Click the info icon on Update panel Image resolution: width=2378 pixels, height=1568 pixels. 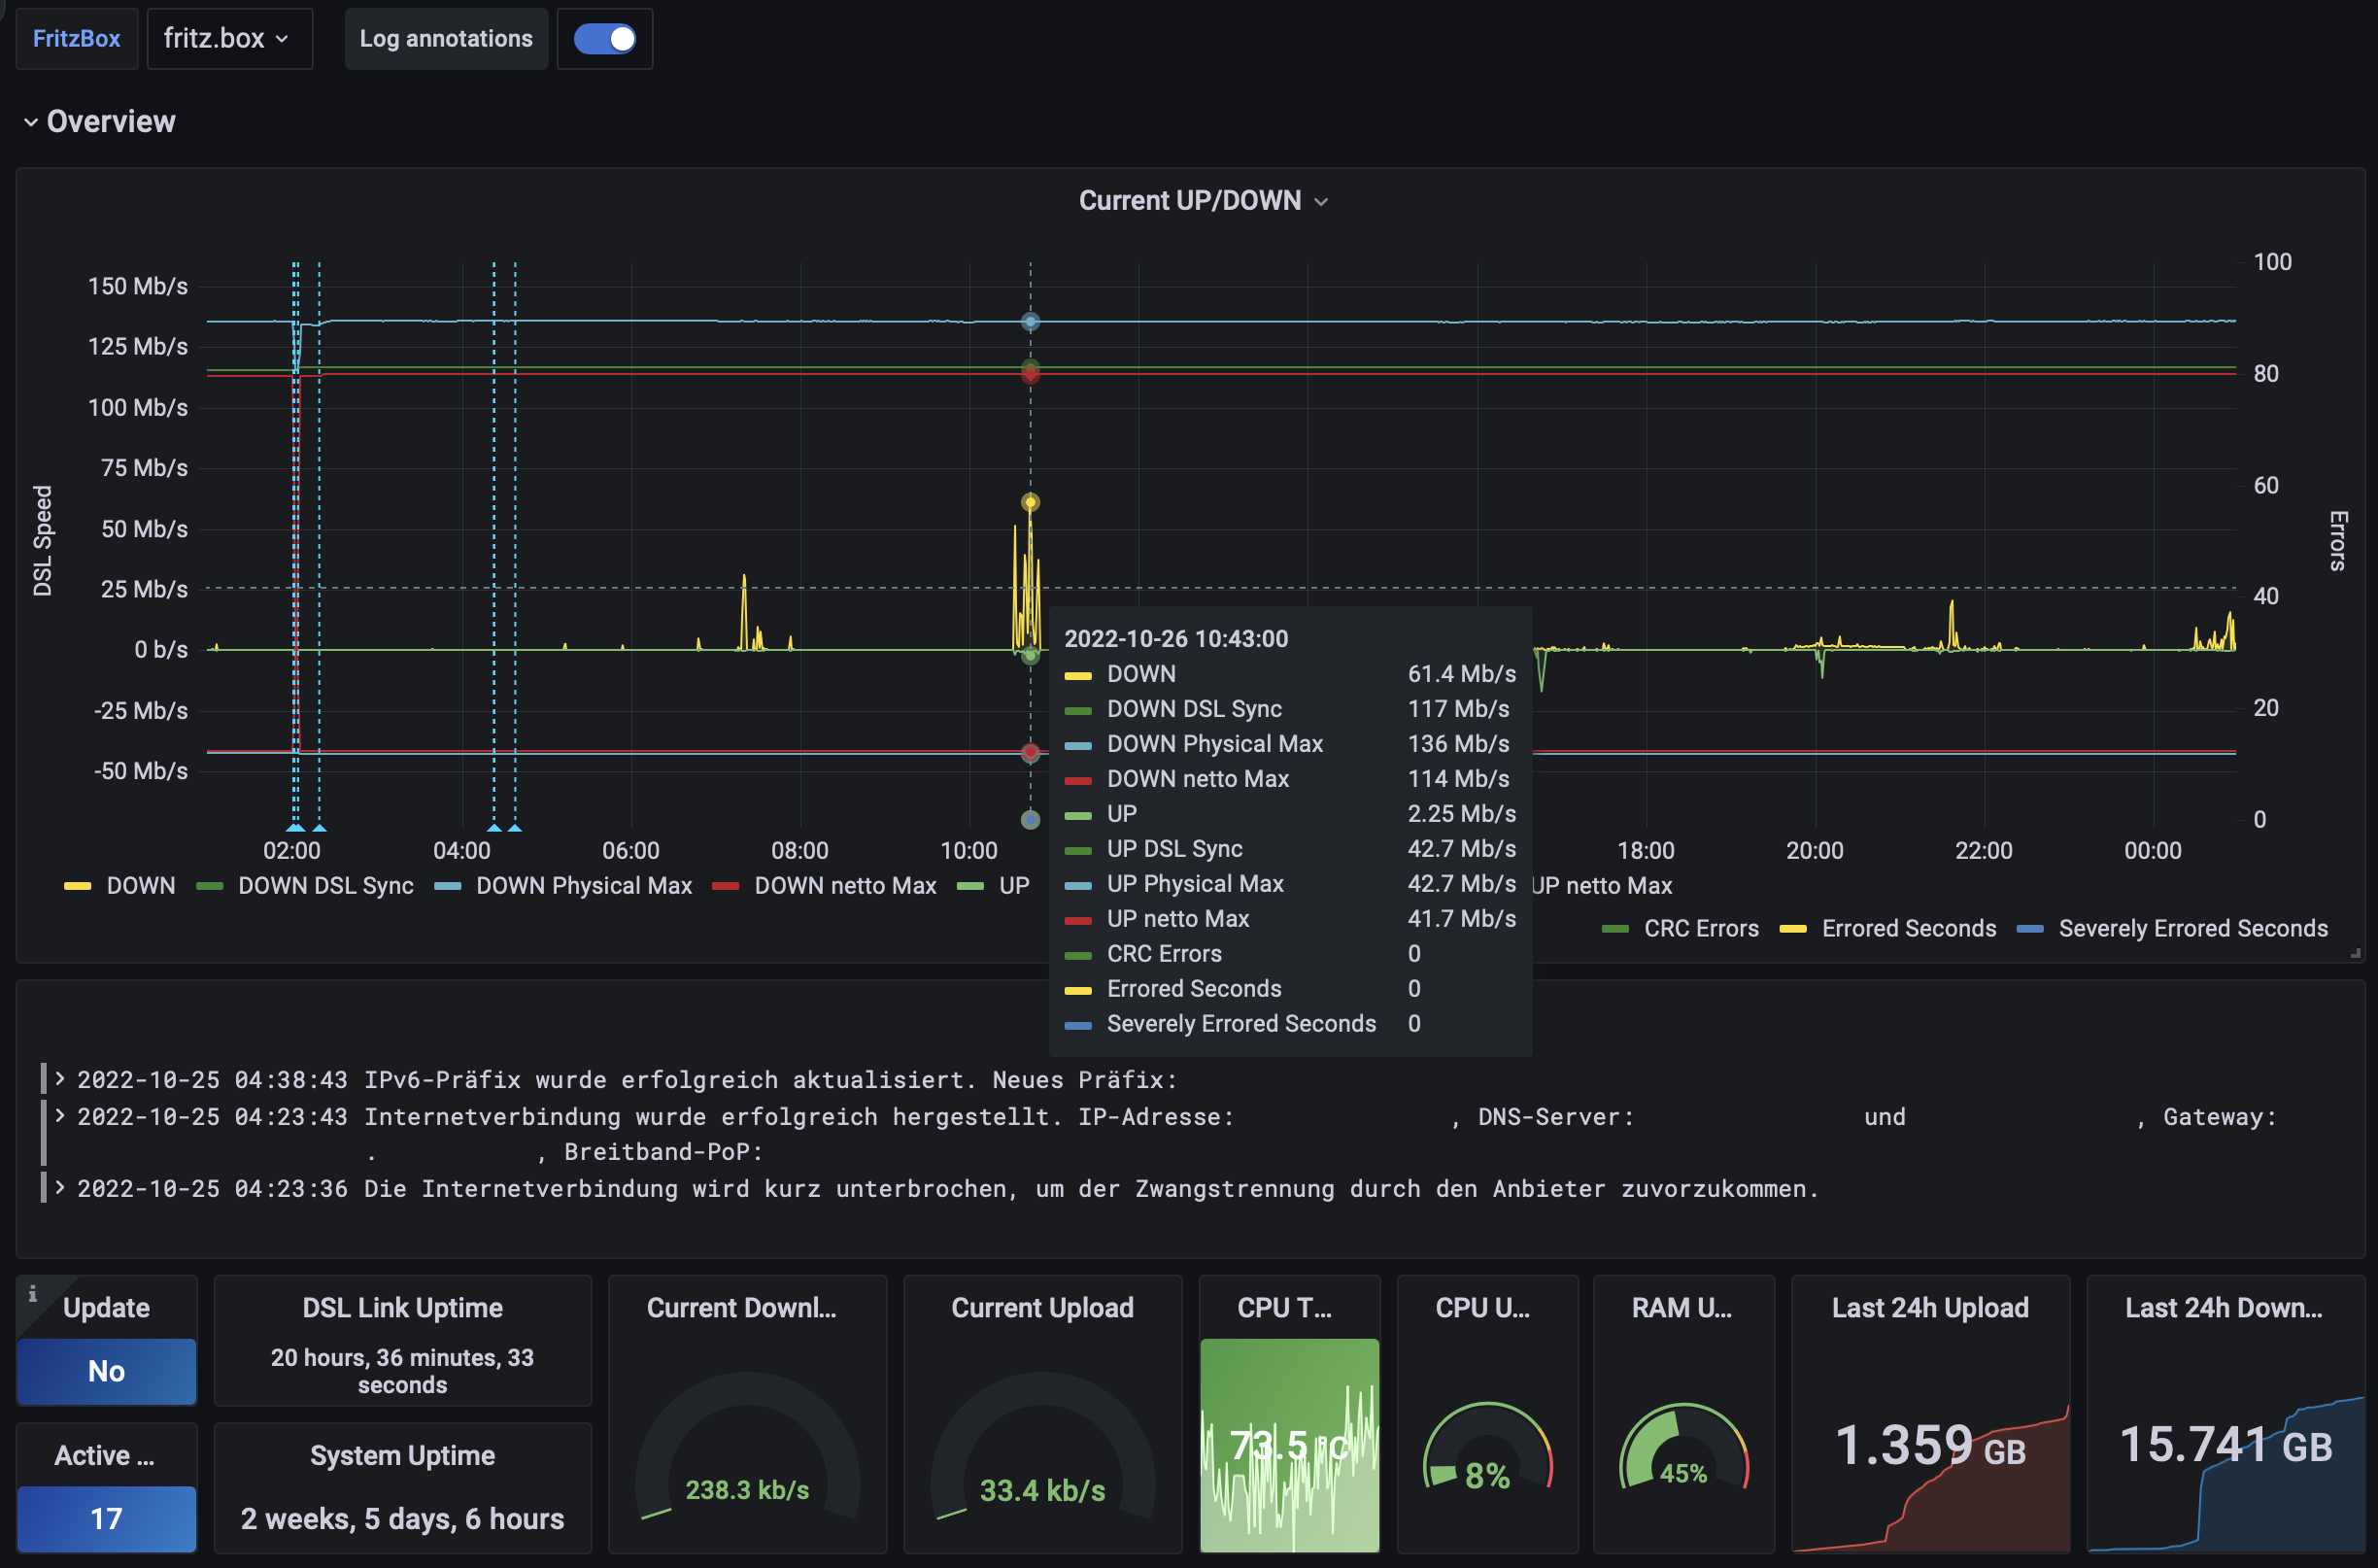point(32,1293)
